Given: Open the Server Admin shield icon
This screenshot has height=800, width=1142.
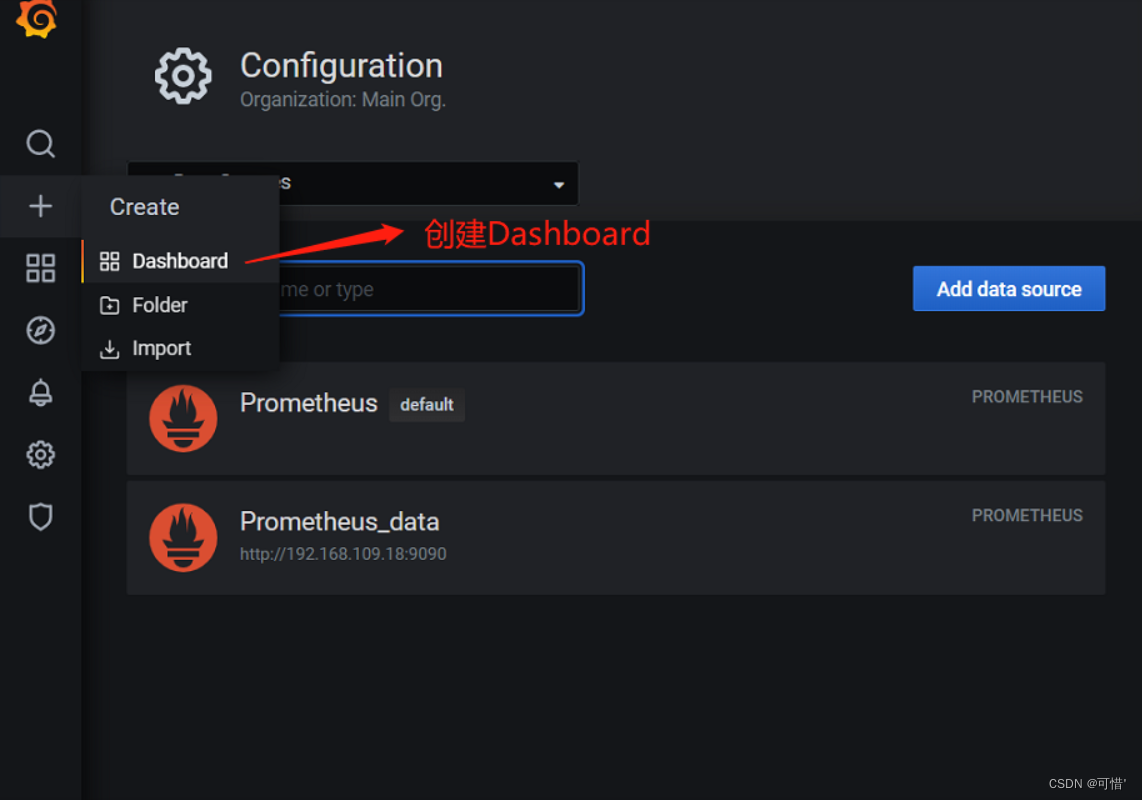Looking at the screenshot, I should (40, 517).
